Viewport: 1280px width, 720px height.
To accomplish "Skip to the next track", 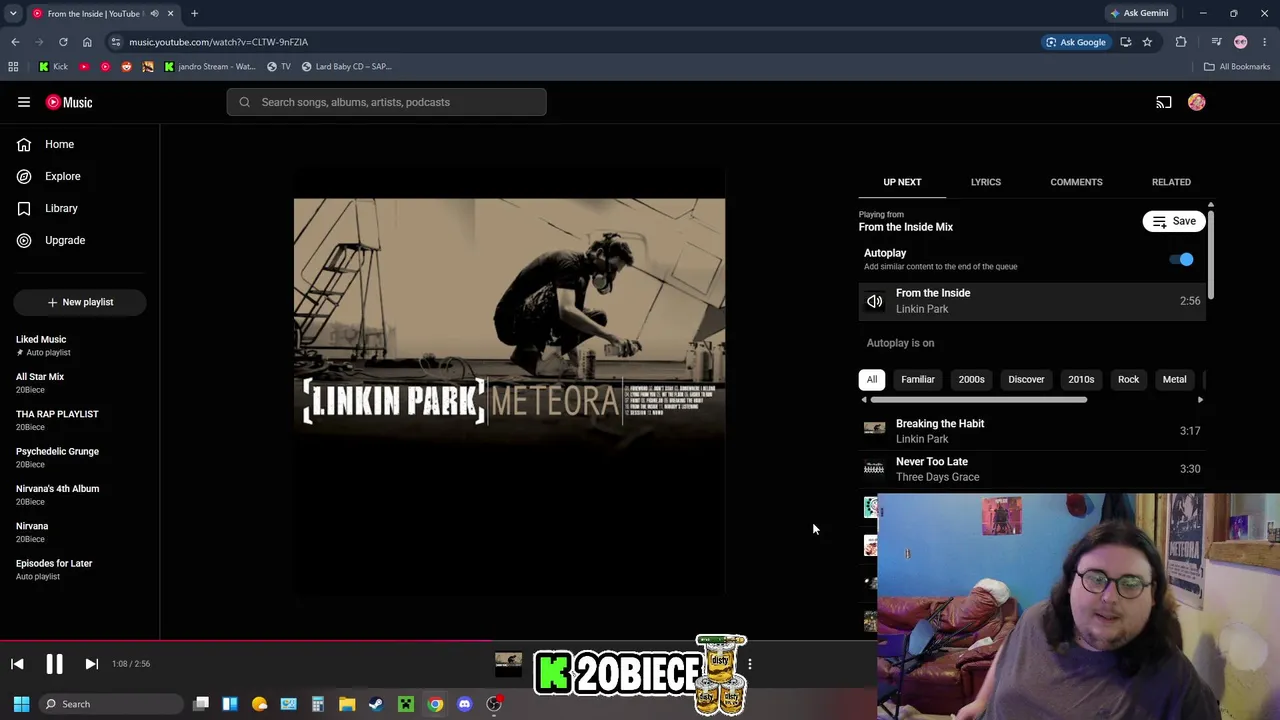I will 91,664.
